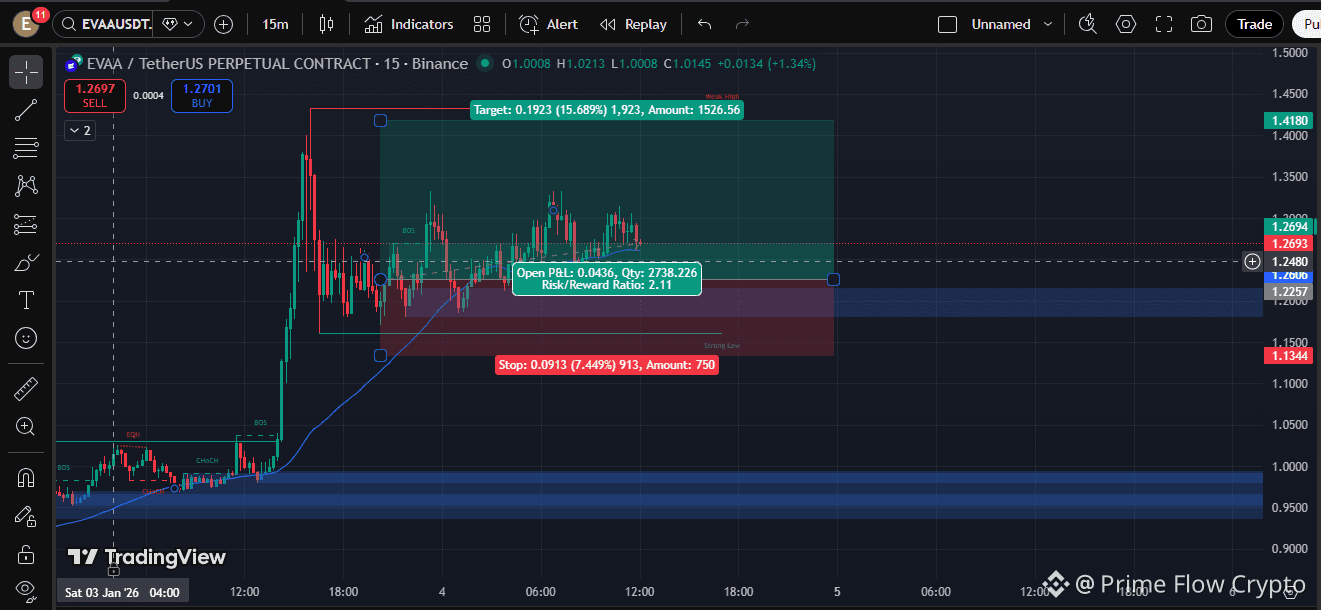Click the 1.2694 green price label
The image size is (1321, 610).
click(x=1288, y=226)
